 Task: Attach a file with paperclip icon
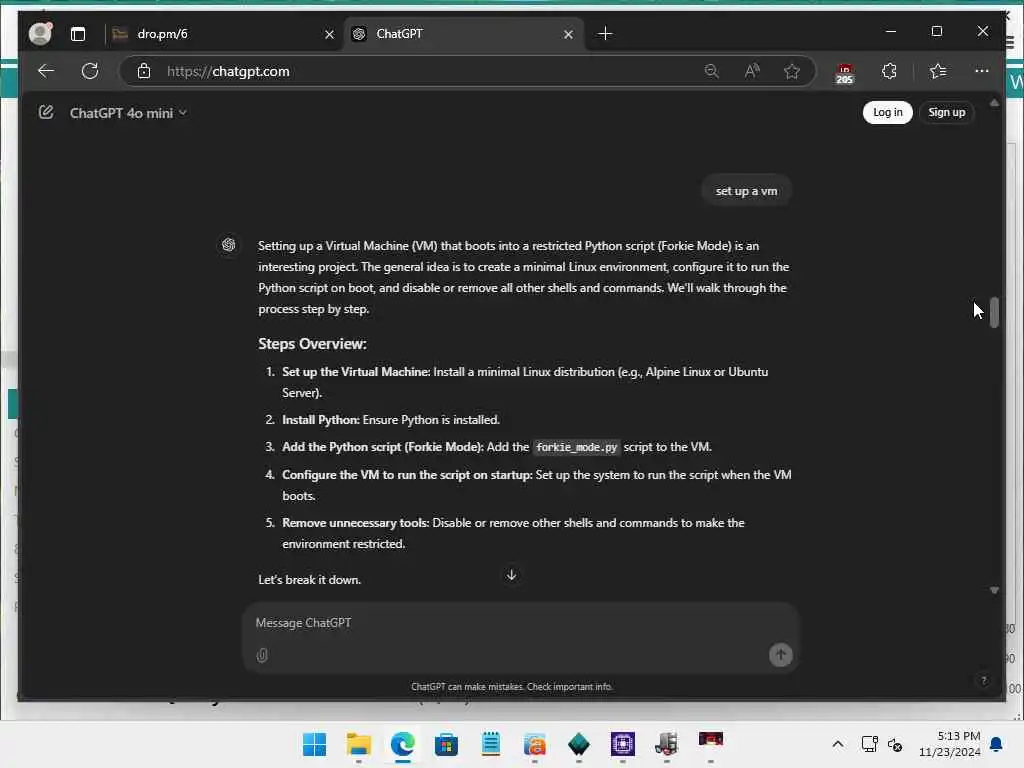tap(262, 655)
